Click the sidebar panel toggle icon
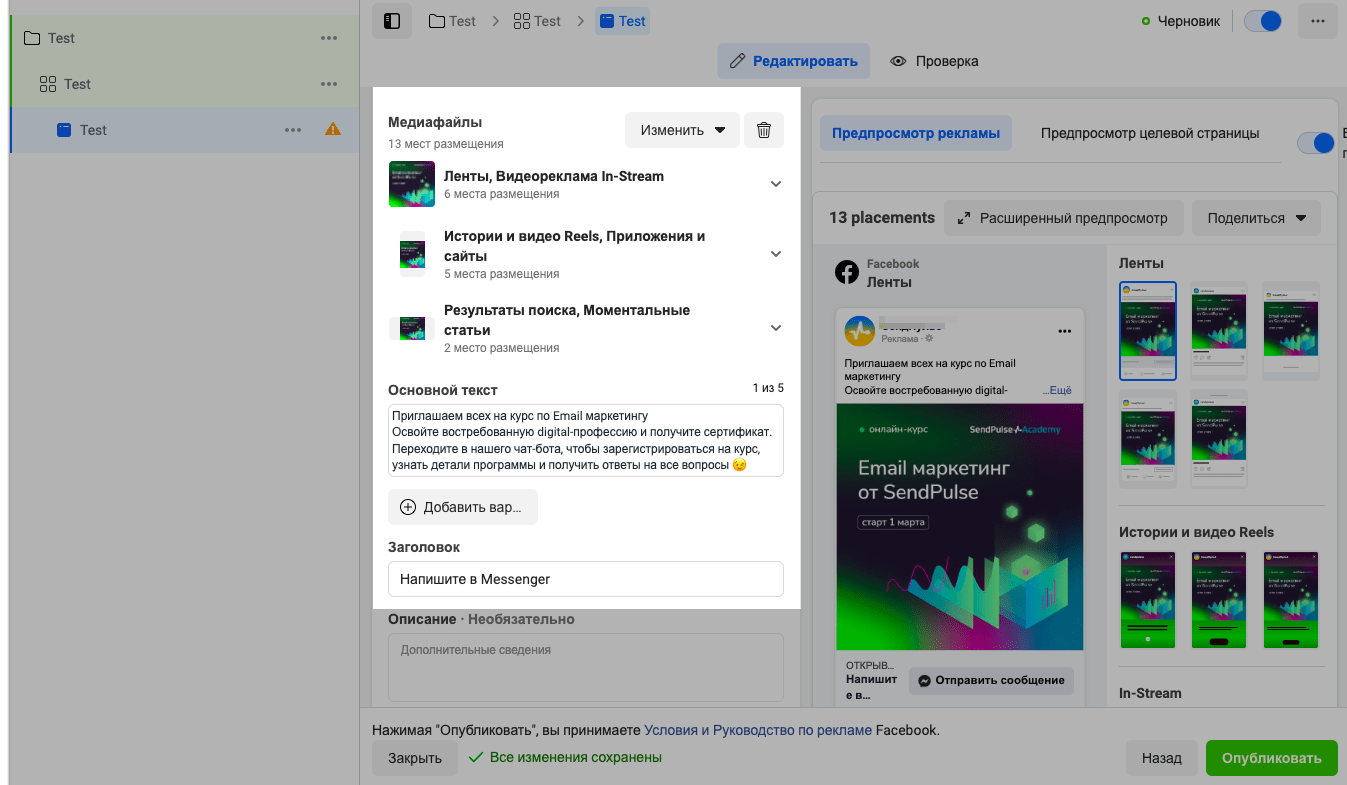The height and width of the screenshot is (785, 1347). click(x=392, y=21)
